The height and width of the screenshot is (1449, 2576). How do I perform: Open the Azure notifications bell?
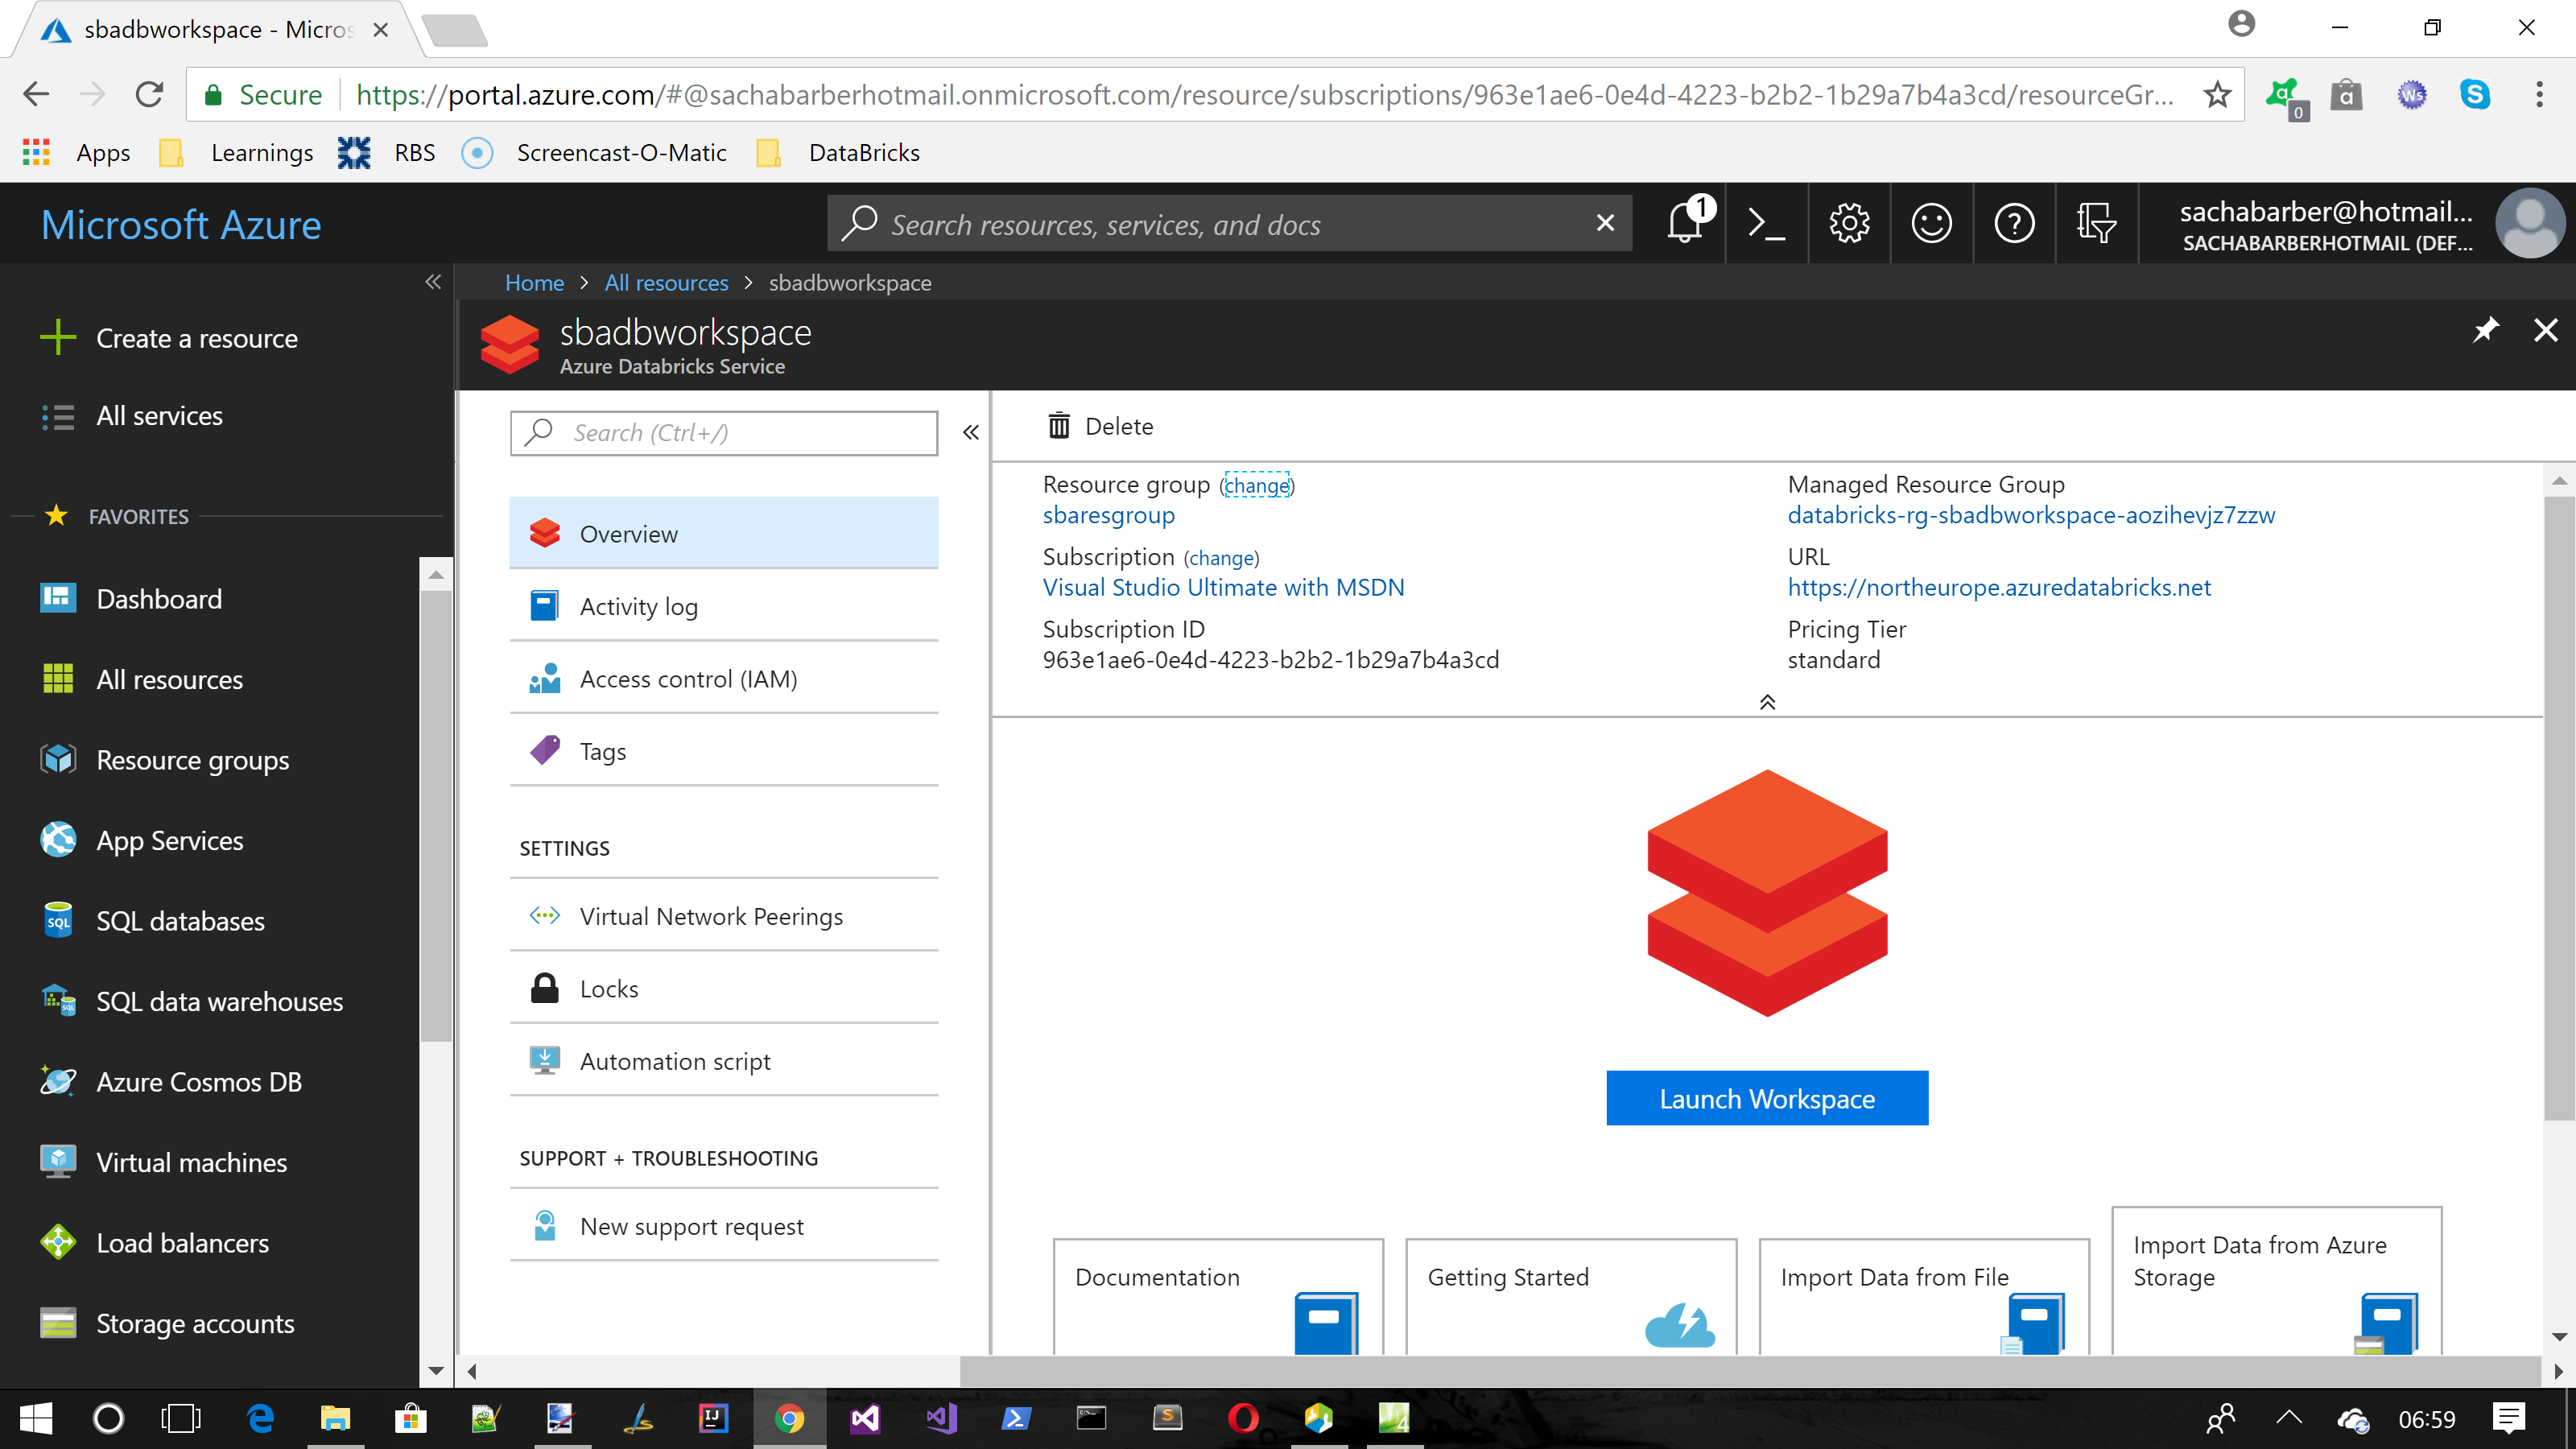point(1687,223)
